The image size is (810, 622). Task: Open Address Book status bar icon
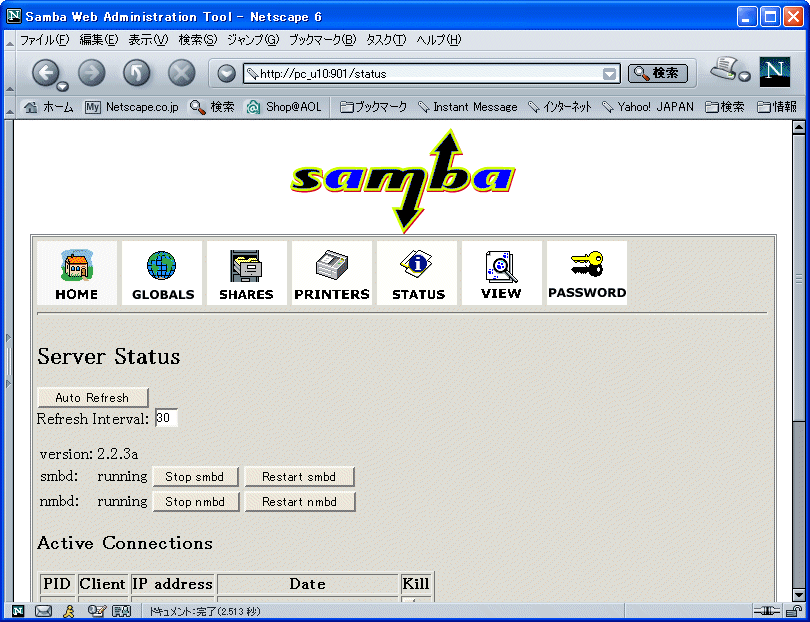(121, 612)
